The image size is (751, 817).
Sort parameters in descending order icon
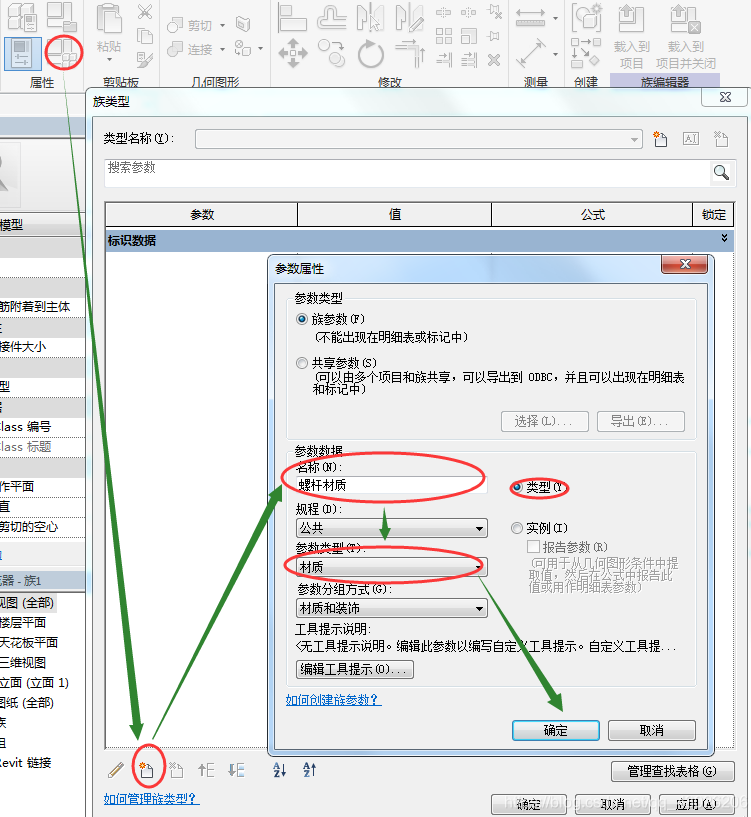tap(310, 770)
